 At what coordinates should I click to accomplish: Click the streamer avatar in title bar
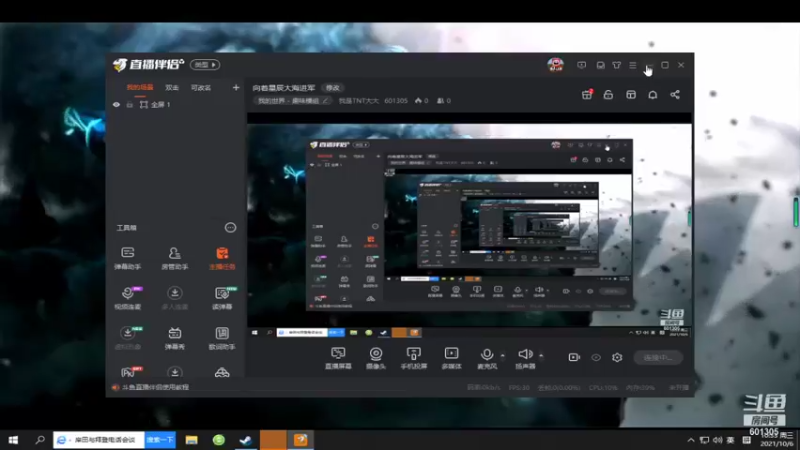coord(556,65)
